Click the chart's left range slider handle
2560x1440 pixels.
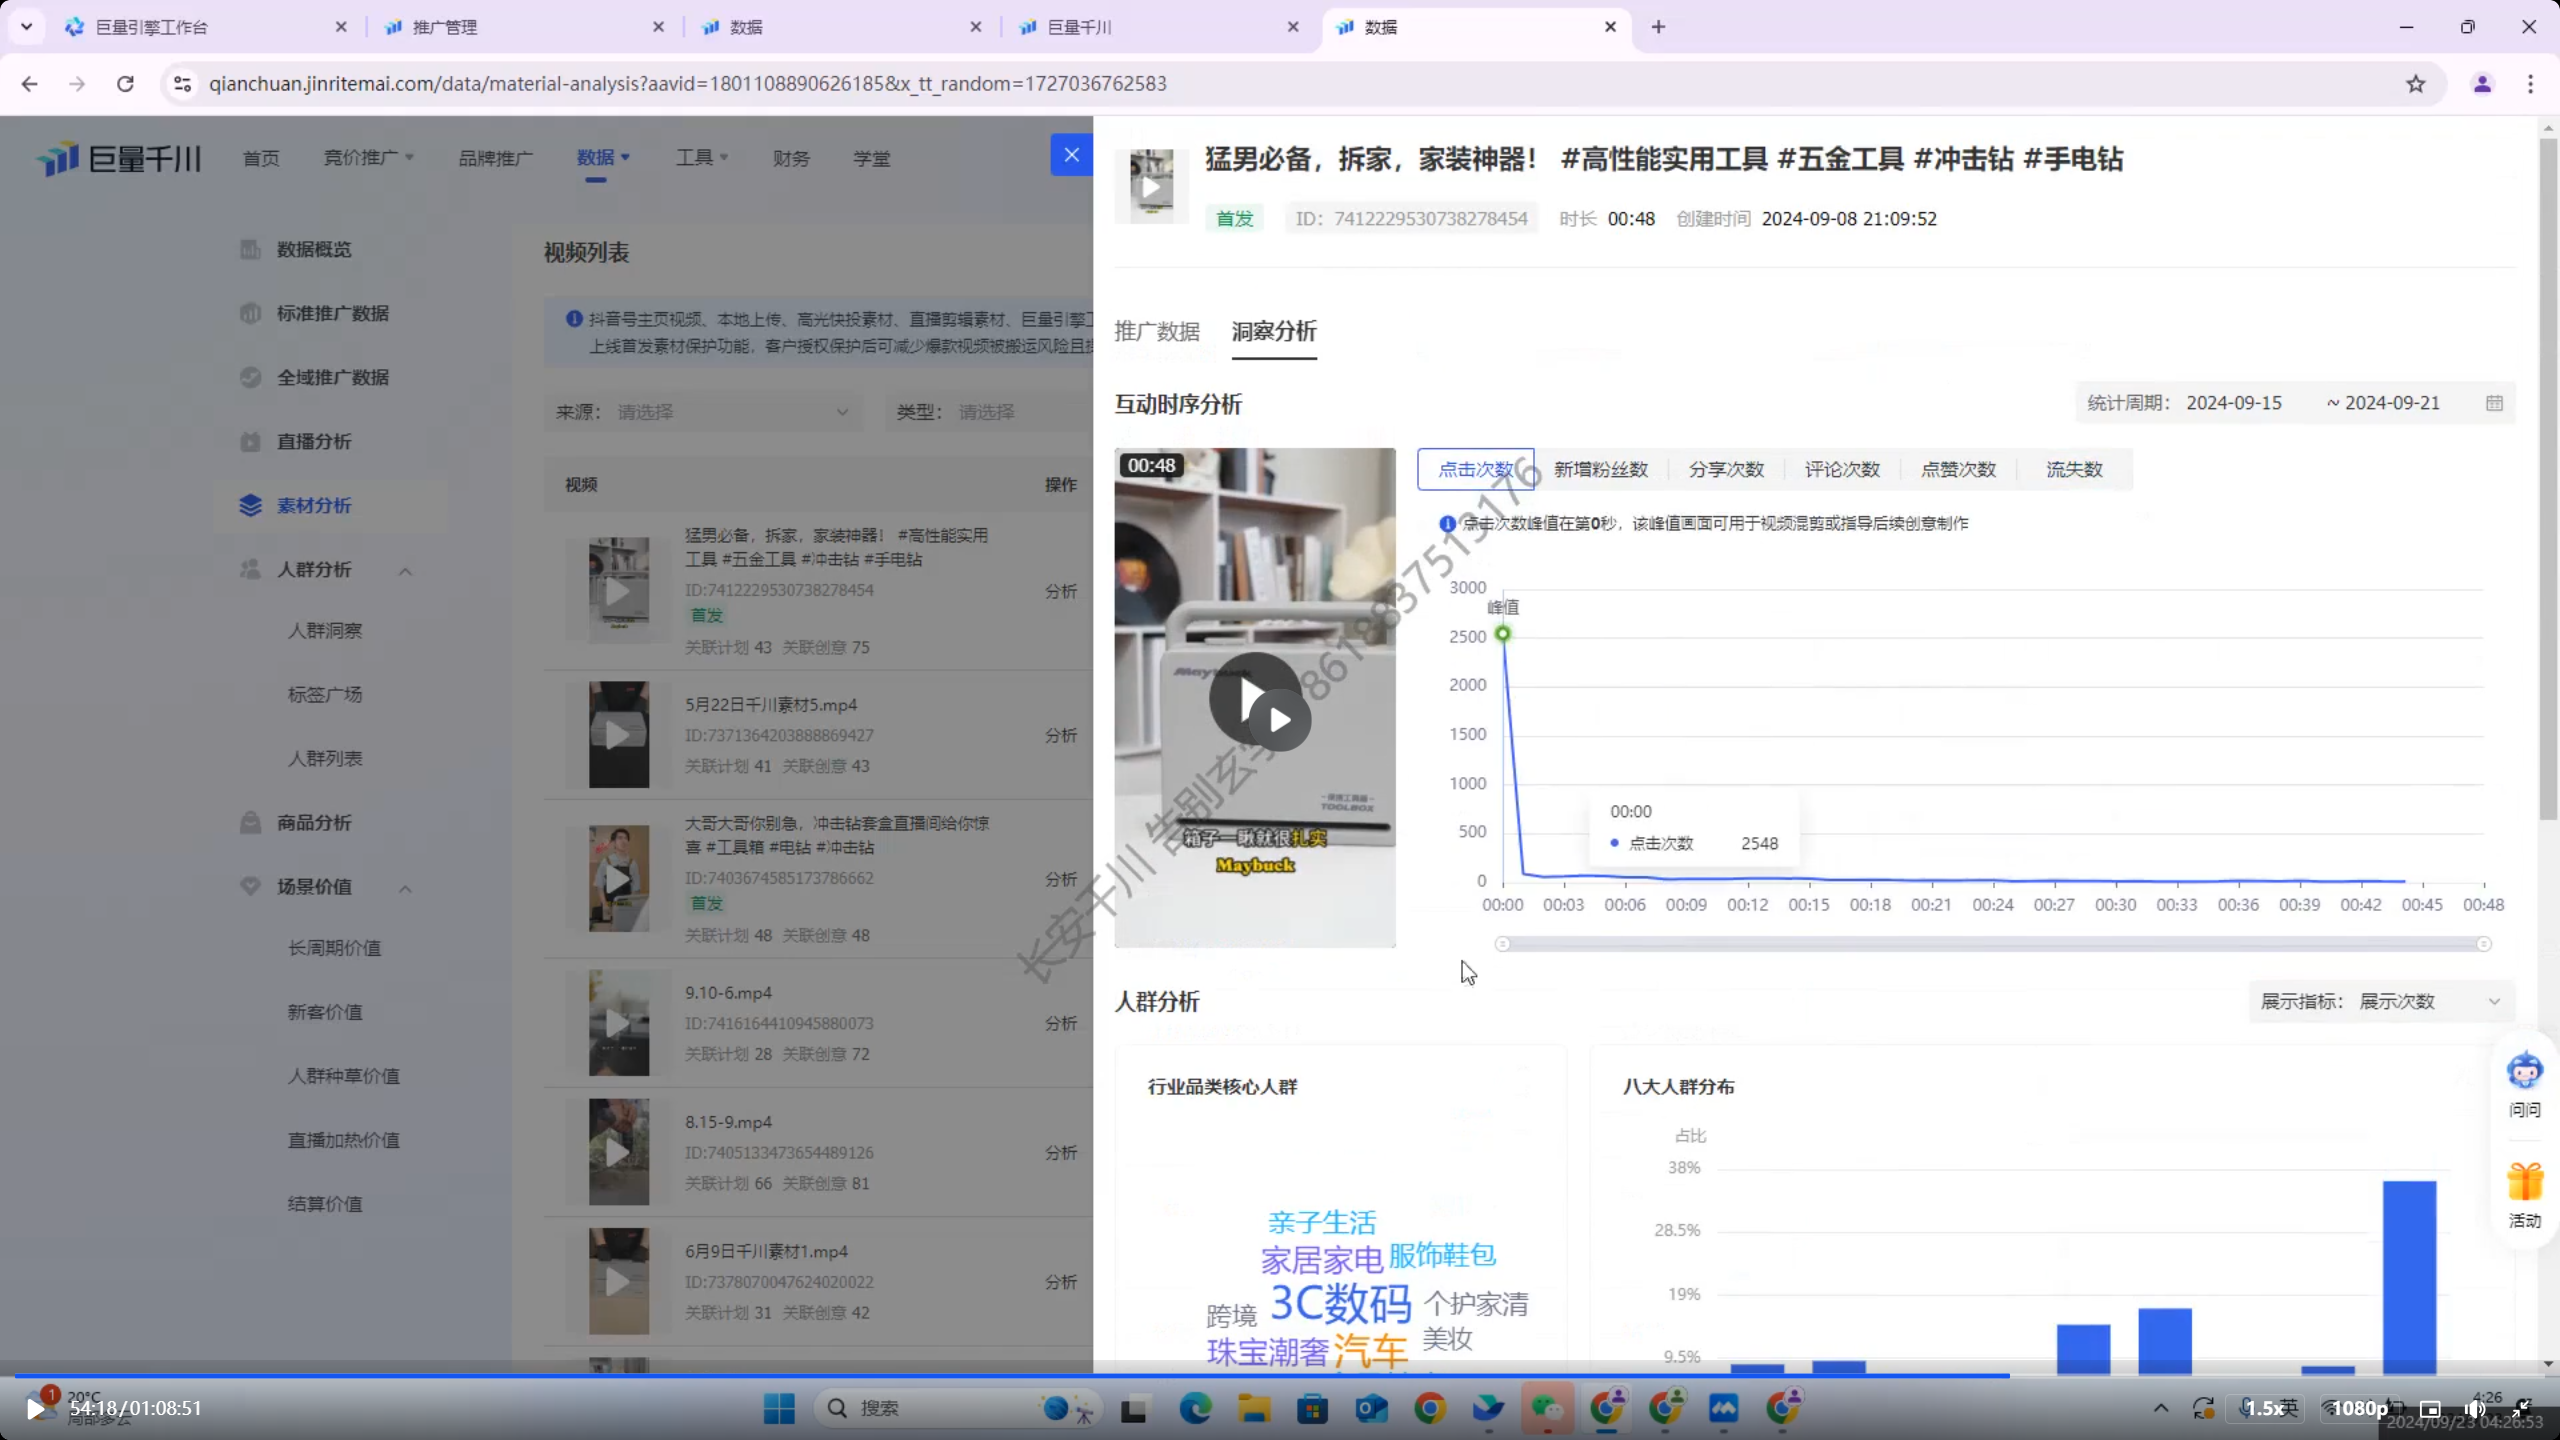[x=1502, y=944]
